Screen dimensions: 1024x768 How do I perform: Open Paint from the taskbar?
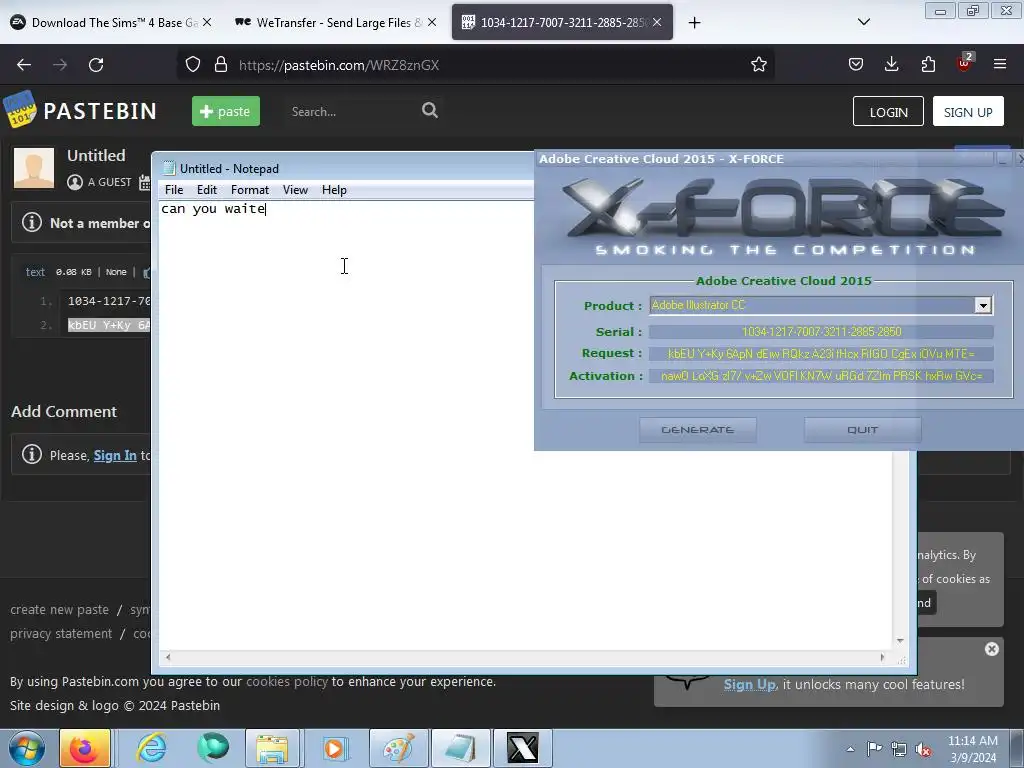coord(398,748)
